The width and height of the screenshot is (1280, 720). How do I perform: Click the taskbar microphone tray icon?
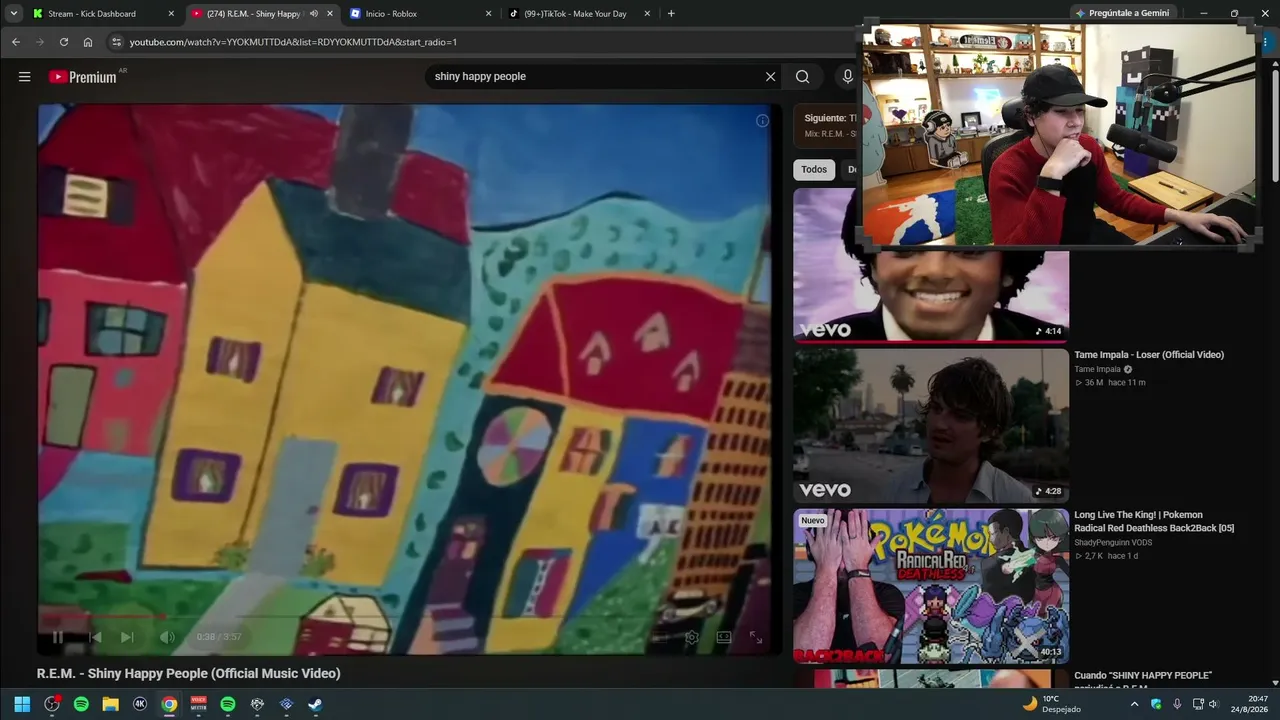point(1177,704)
